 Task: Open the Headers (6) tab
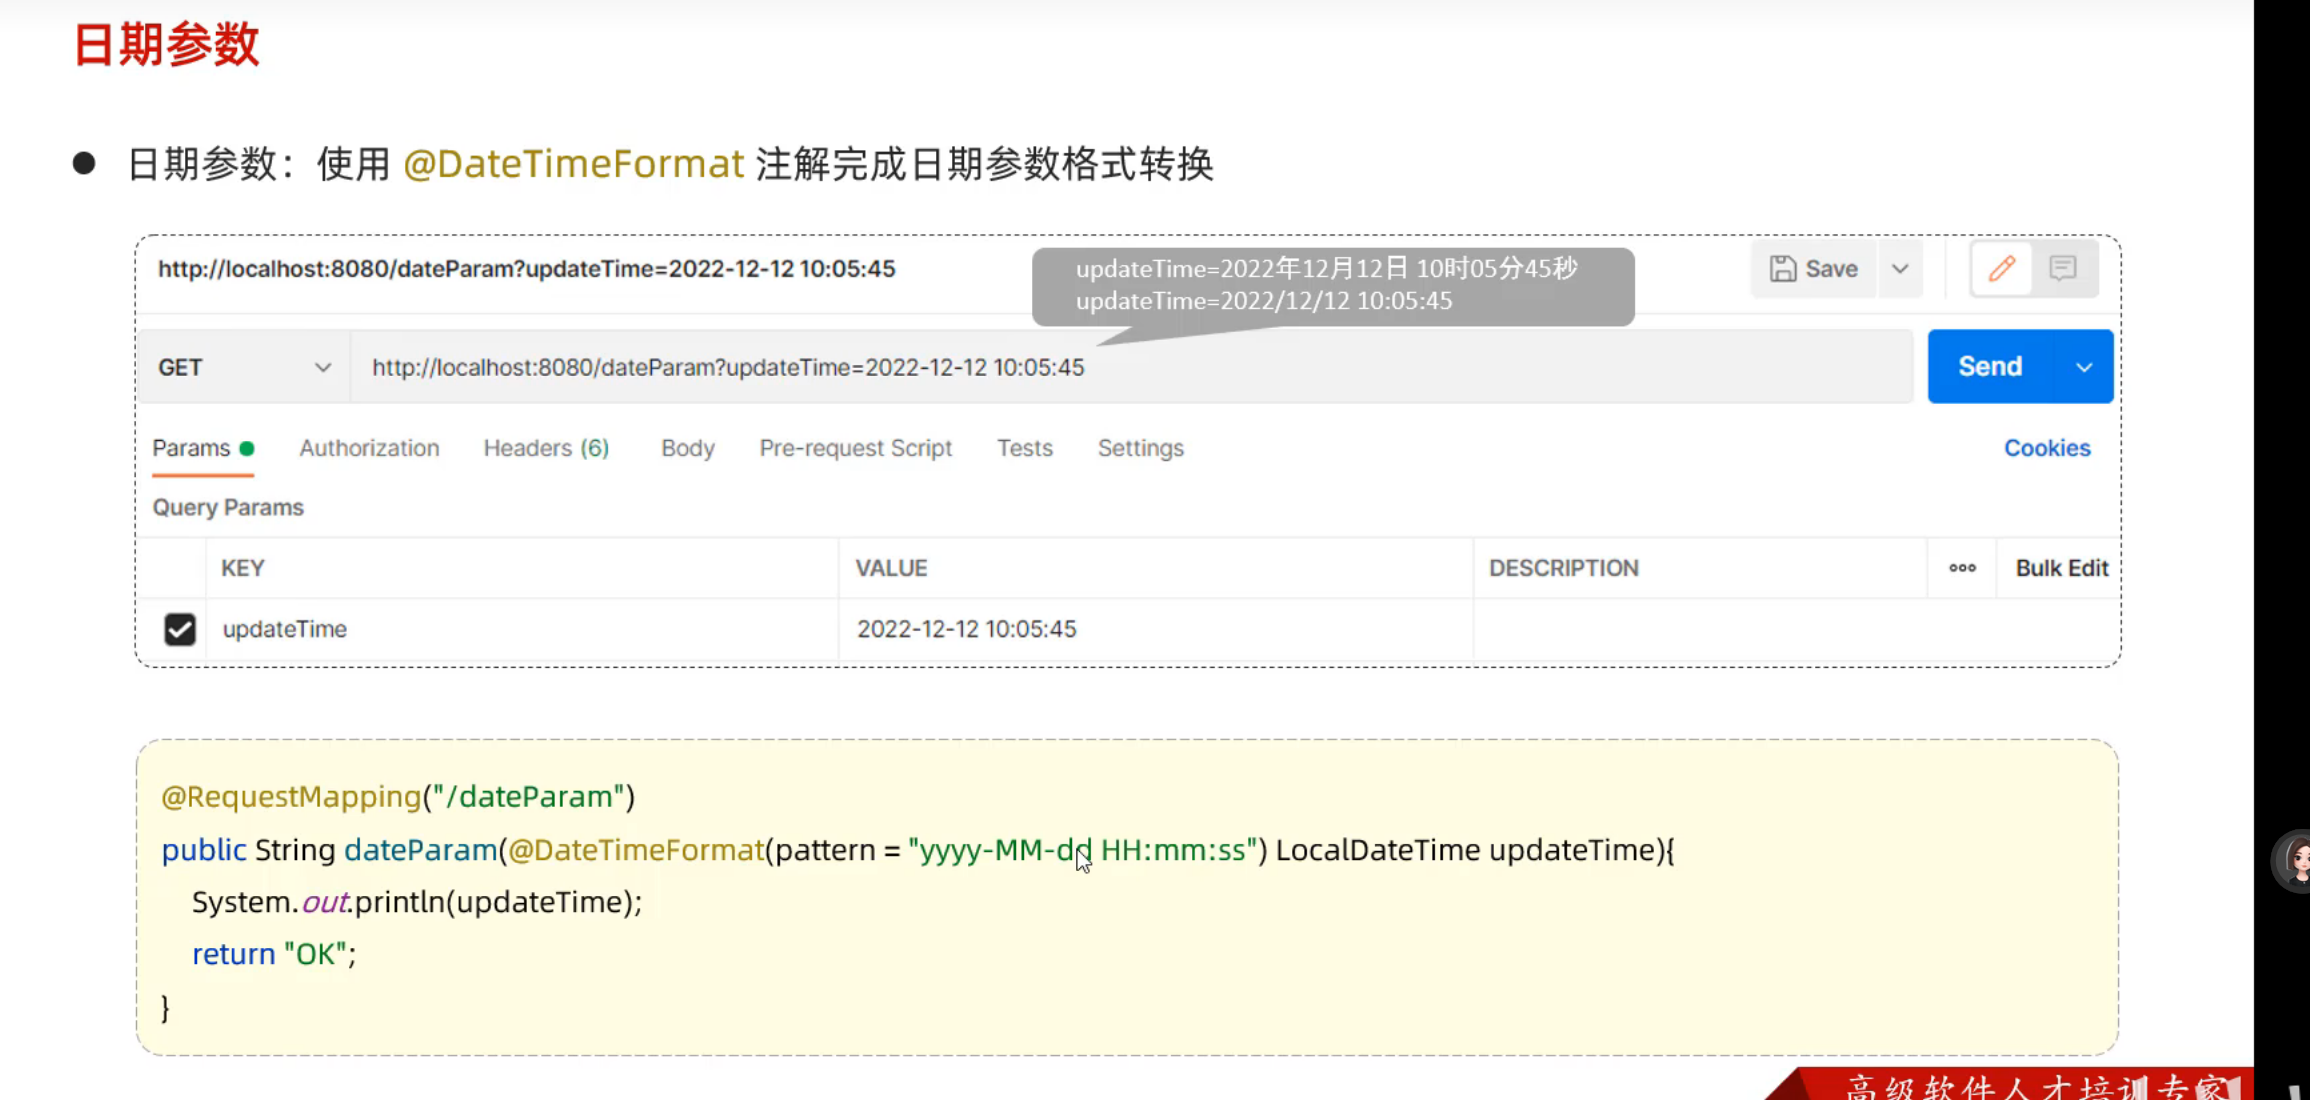click(546, 448)
